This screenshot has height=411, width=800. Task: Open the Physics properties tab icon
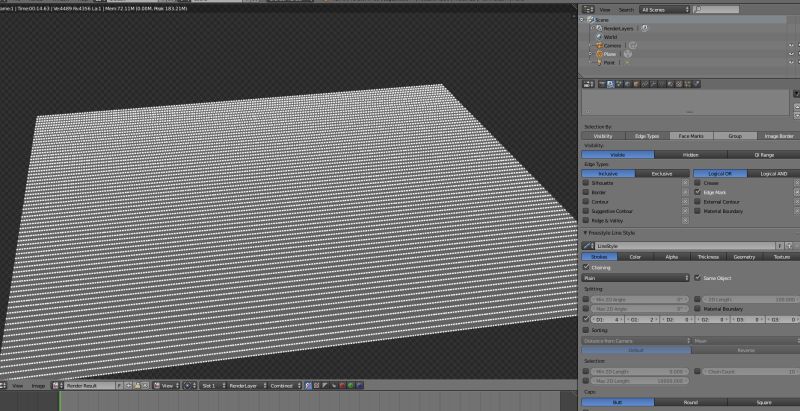696,84
